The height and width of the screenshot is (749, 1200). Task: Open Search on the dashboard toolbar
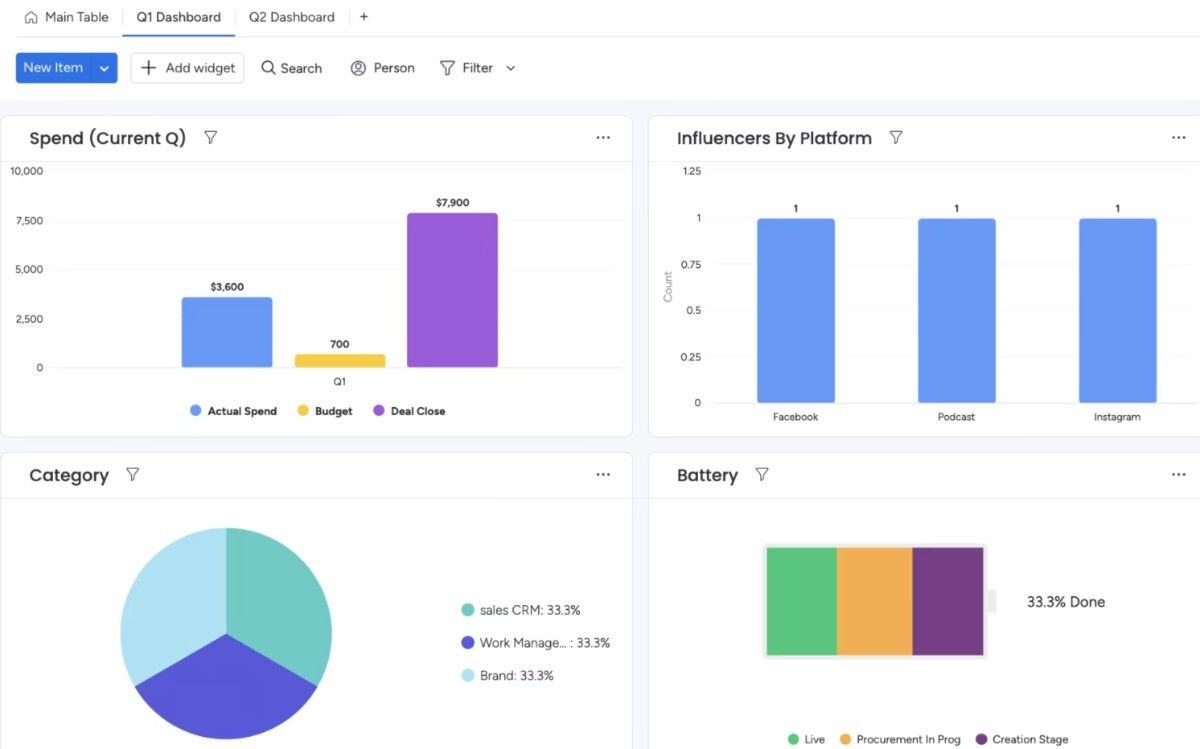(x=291, y=67)
